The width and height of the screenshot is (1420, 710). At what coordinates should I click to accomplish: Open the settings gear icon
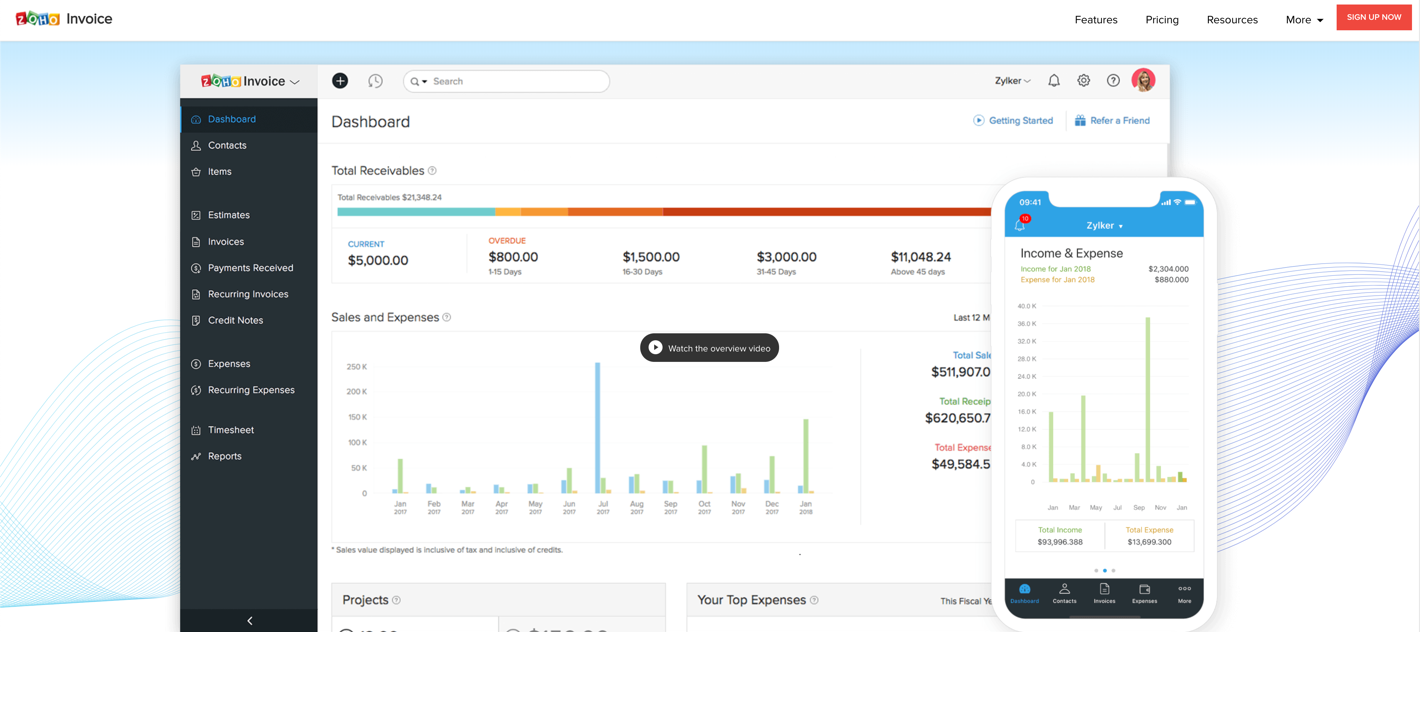pyautogui.click(x=1083, y=81)
